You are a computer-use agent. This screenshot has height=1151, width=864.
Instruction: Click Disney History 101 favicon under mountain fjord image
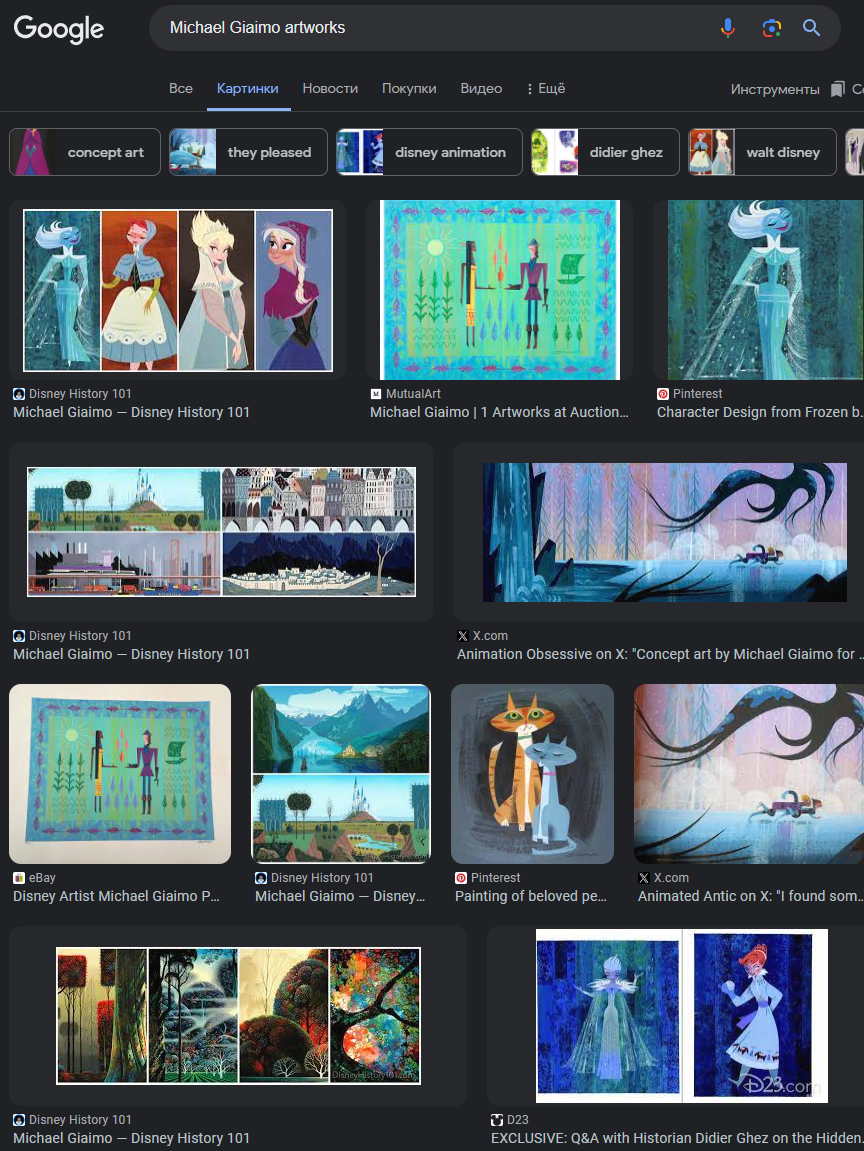(261, 878)
